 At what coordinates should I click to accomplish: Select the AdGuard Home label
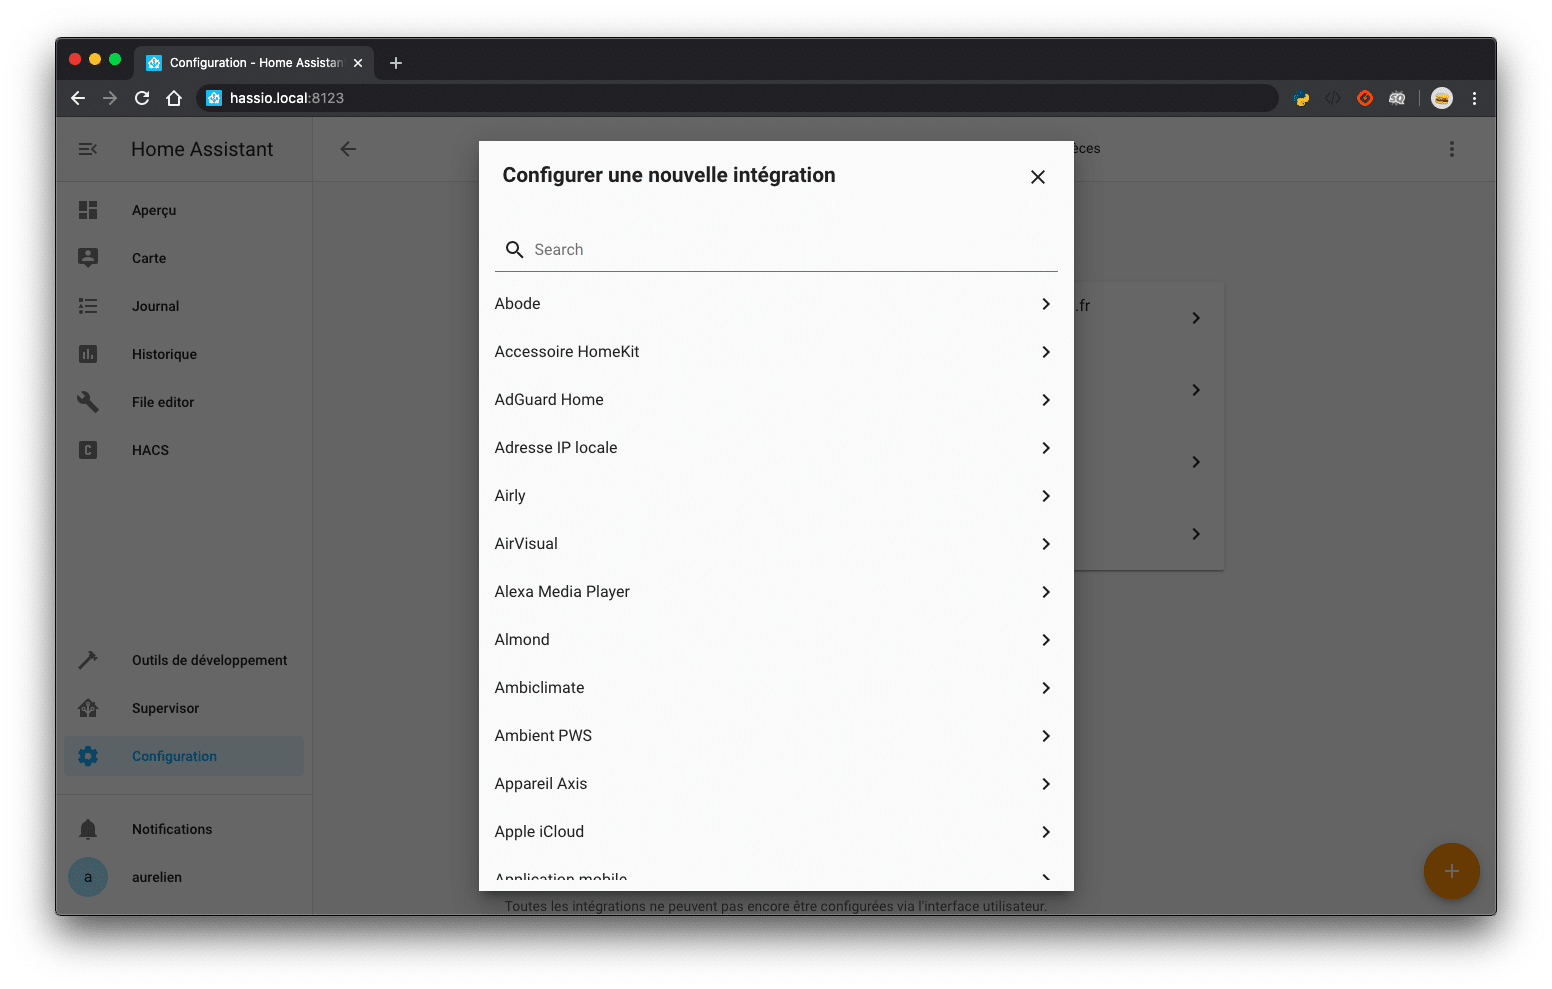tap(549, 400)
